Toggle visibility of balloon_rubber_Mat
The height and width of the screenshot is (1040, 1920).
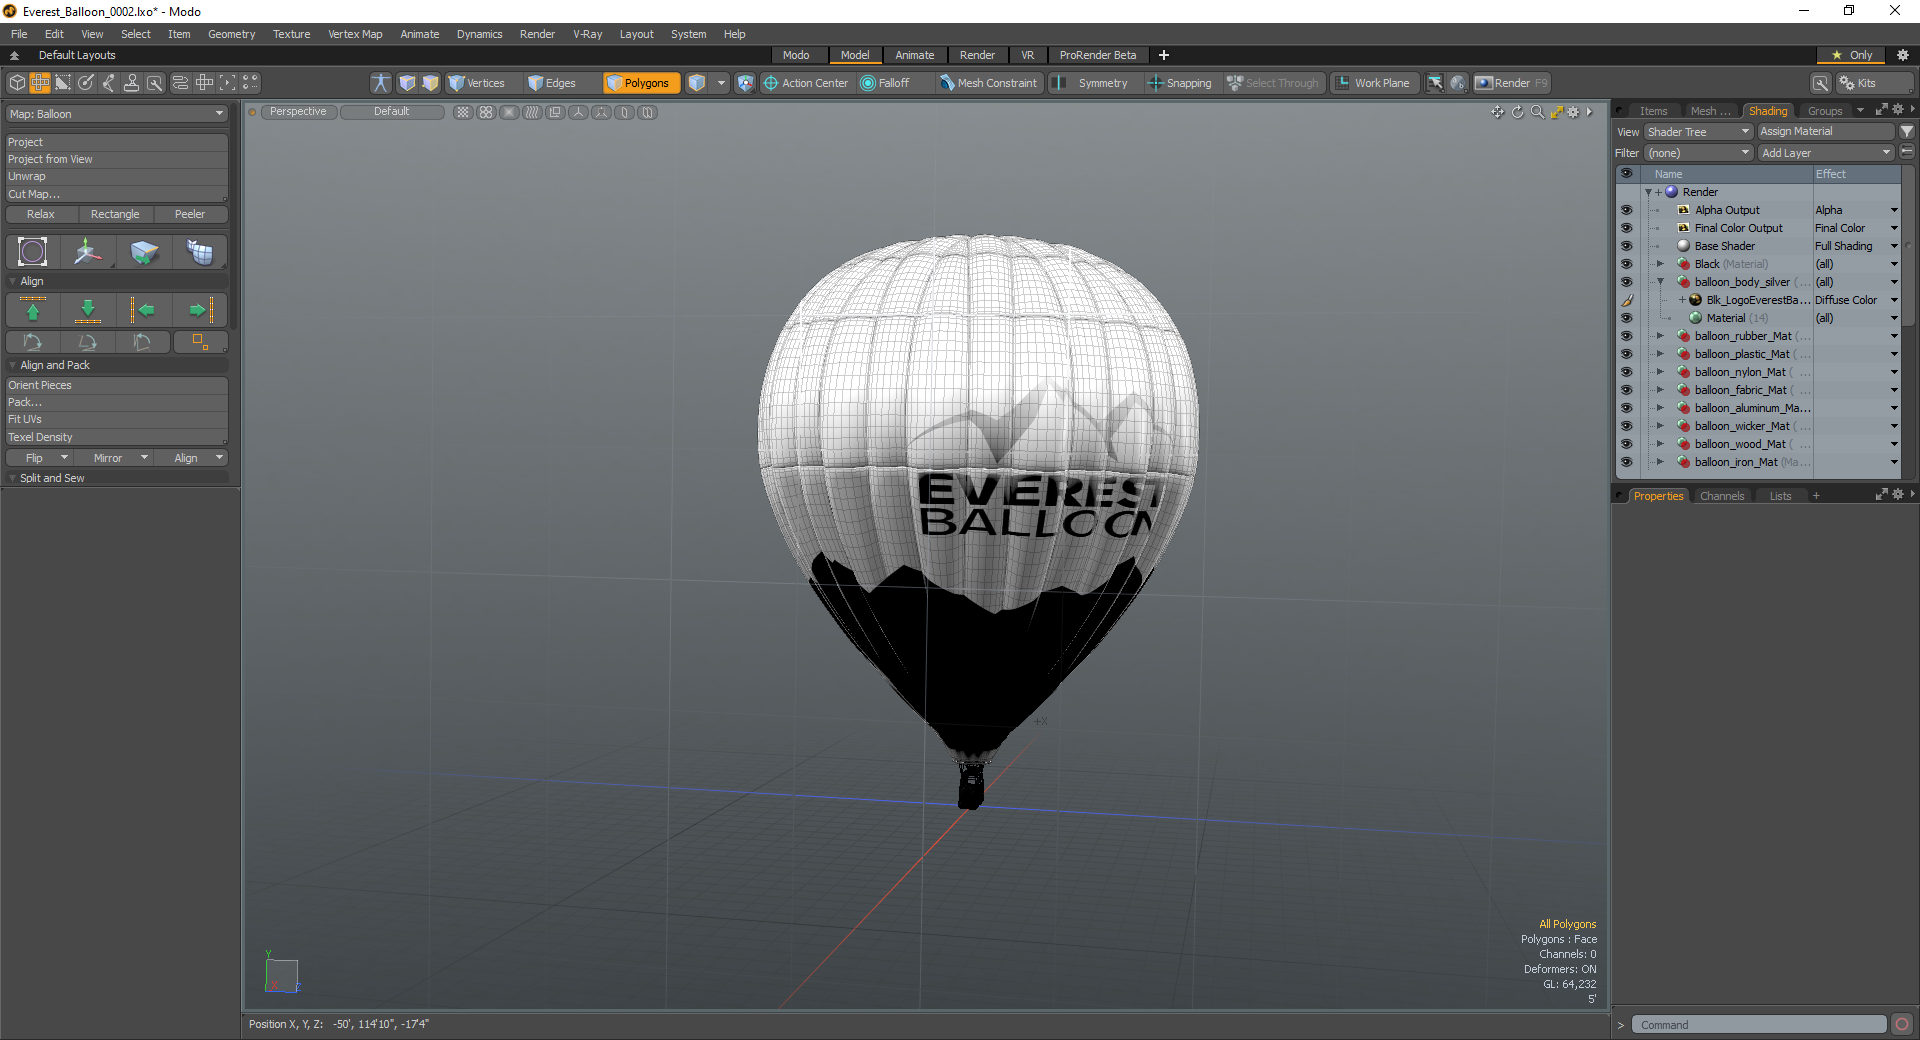click(1626, 336)
